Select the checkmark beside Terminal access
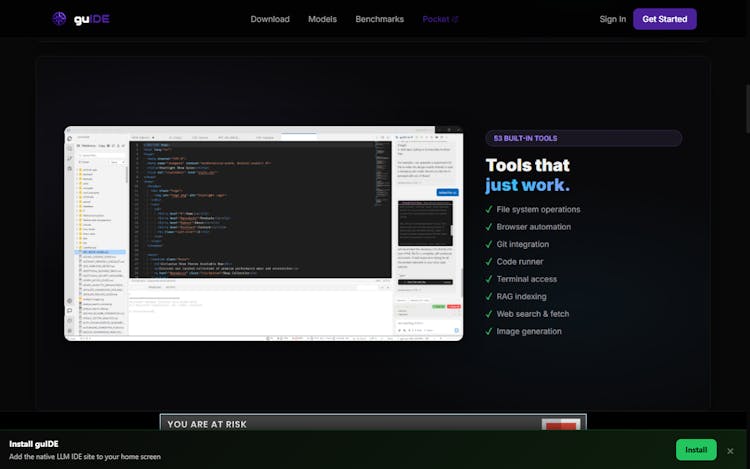750x469 pixels. [489, 279]
